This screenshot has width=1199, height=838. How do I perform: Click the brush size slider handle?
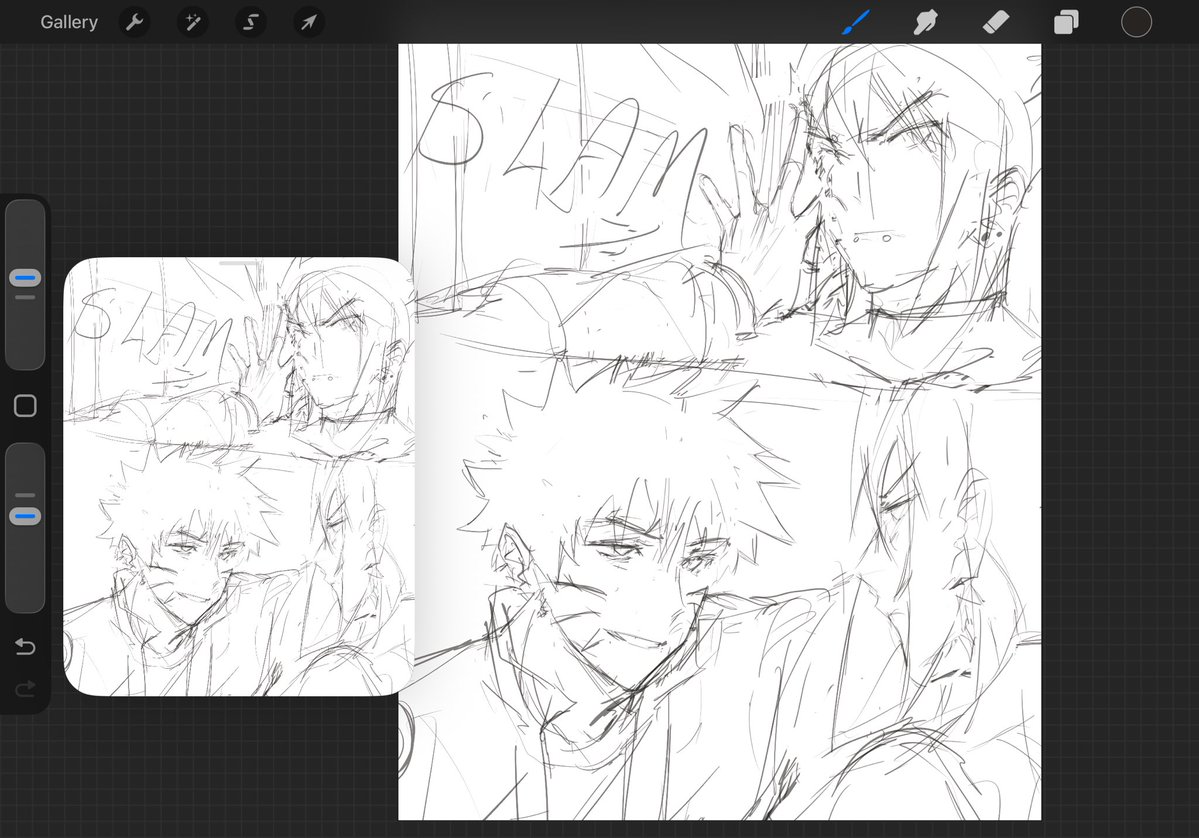click(25, 278)
